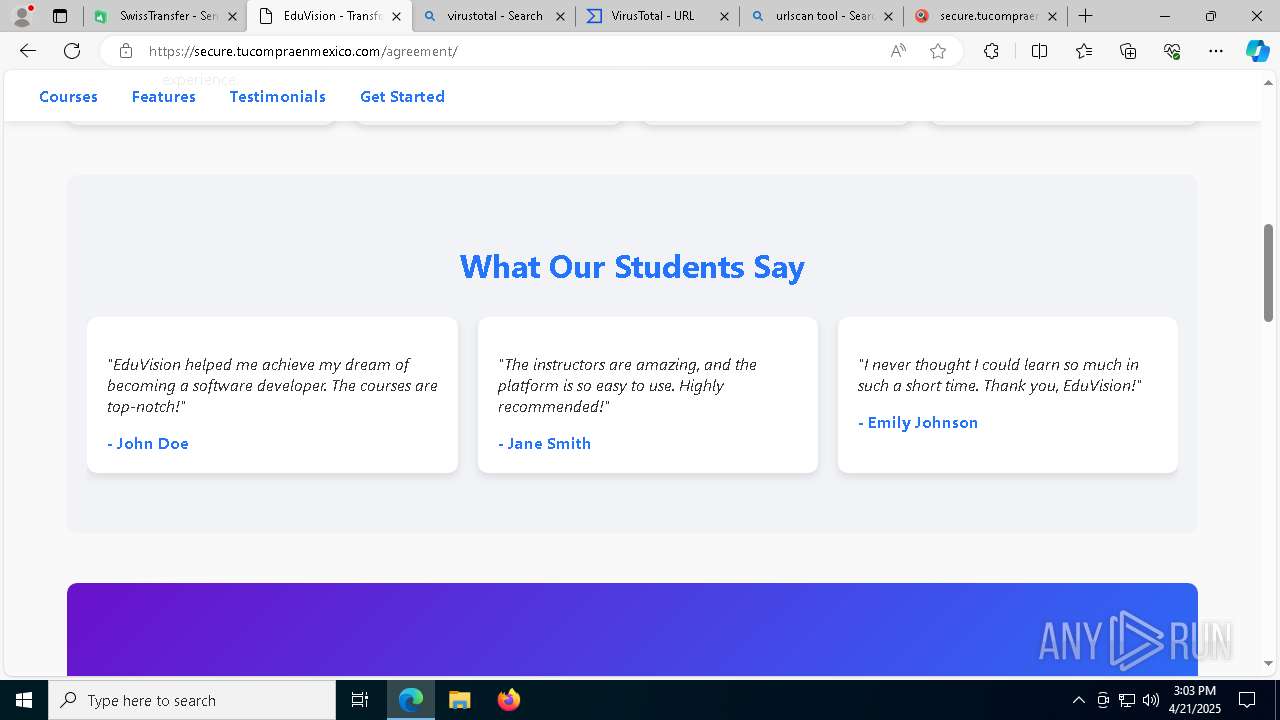The width and height of the screenshot is (1280, 720).
Task: Close the urlscan tool Search tab
Action: point(888,16)
